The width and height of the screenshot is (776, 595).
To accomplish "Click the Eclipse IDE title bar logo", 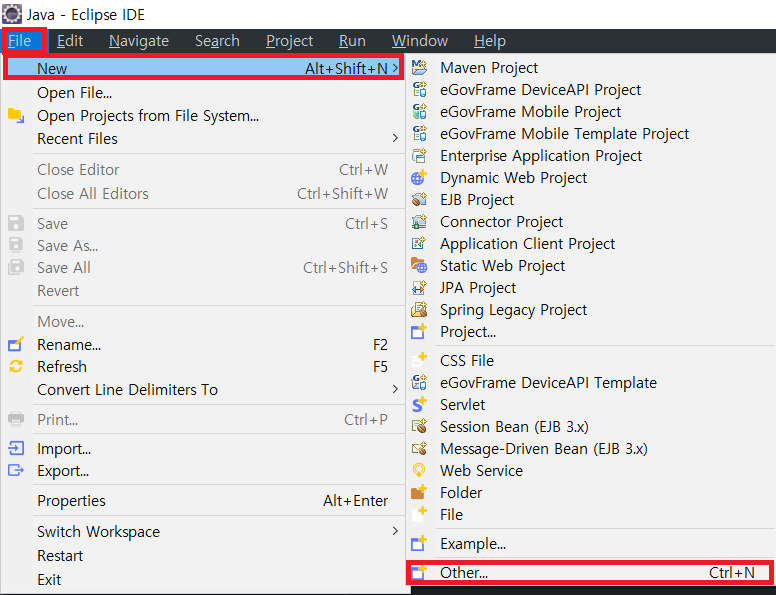I will 11,14.
